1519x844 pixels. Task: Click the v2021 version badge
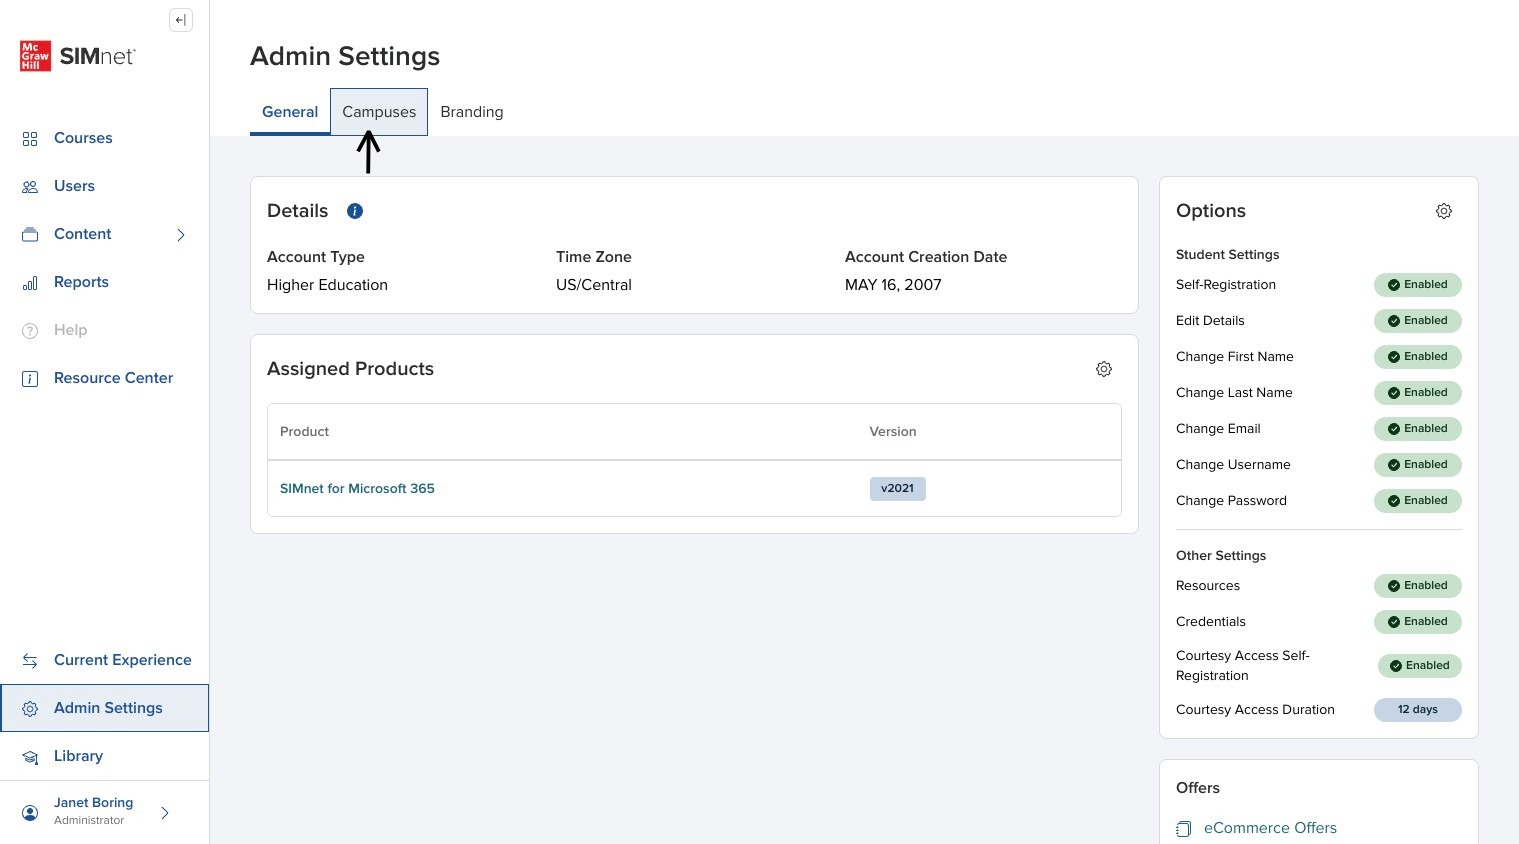tap(898, 489)
